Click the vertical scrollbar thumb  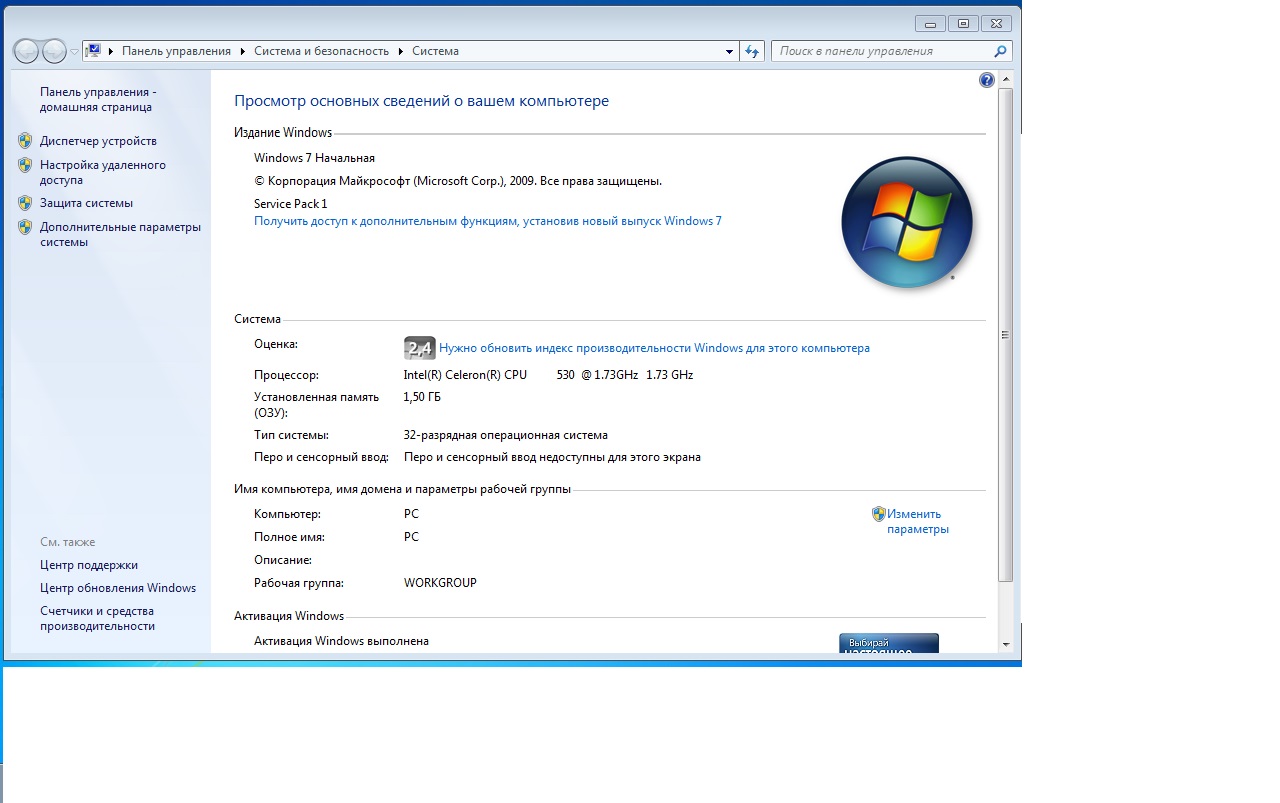click(1006, 335)
